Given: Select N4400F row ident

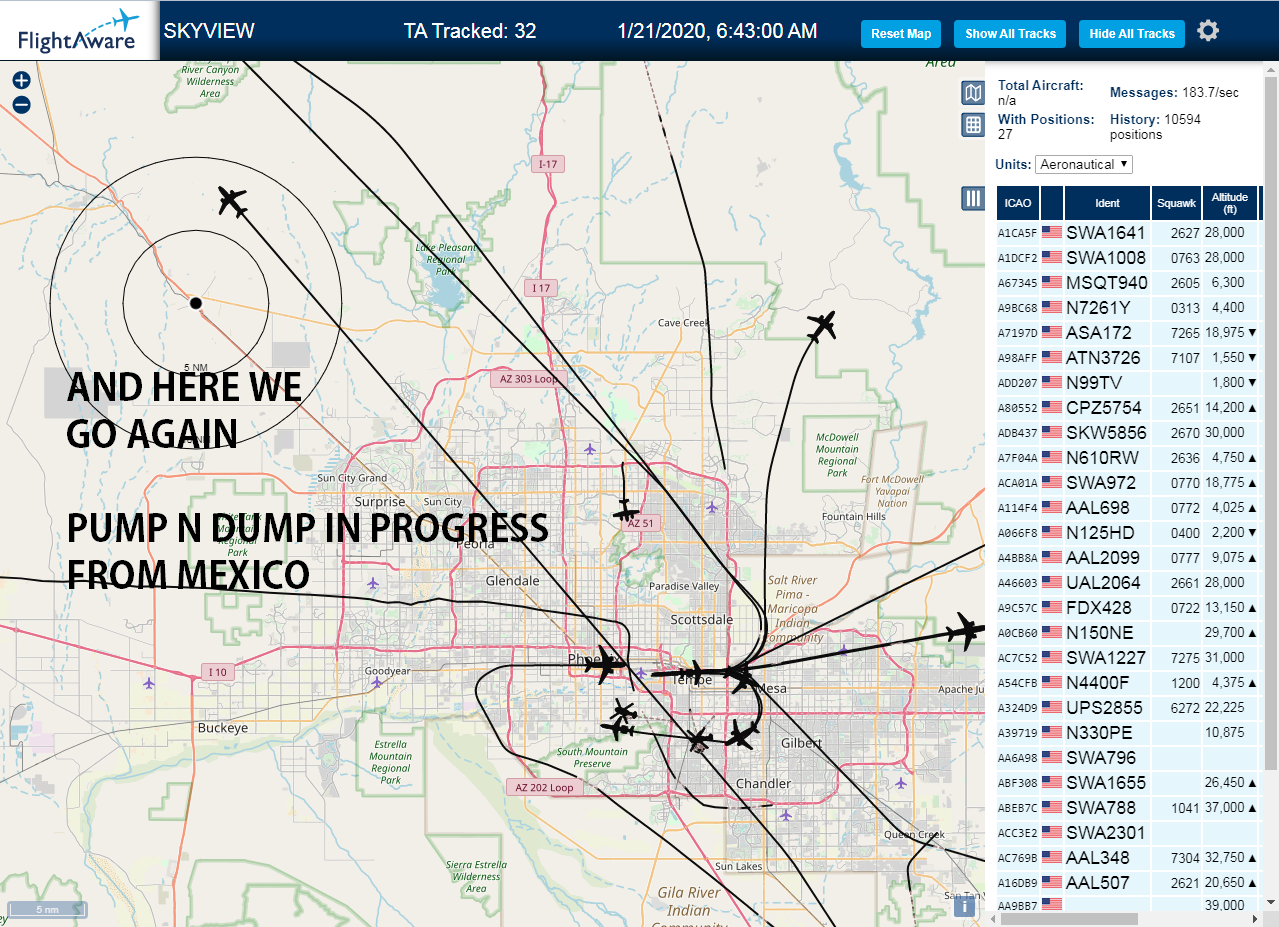Looking at the screenshot, I should pyautogui.click(x=1098, y=682).
